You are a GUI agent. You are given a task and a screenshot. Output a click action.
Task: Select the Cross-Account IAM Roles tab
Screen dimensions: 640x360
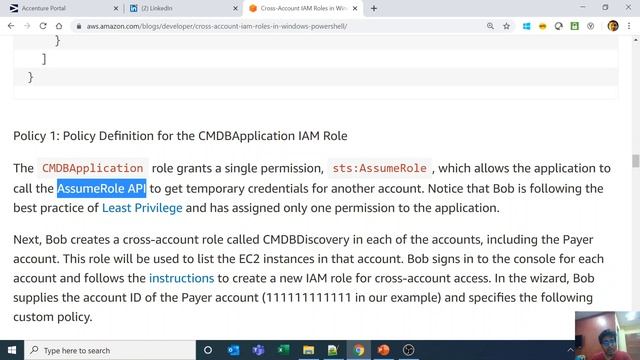303,8
